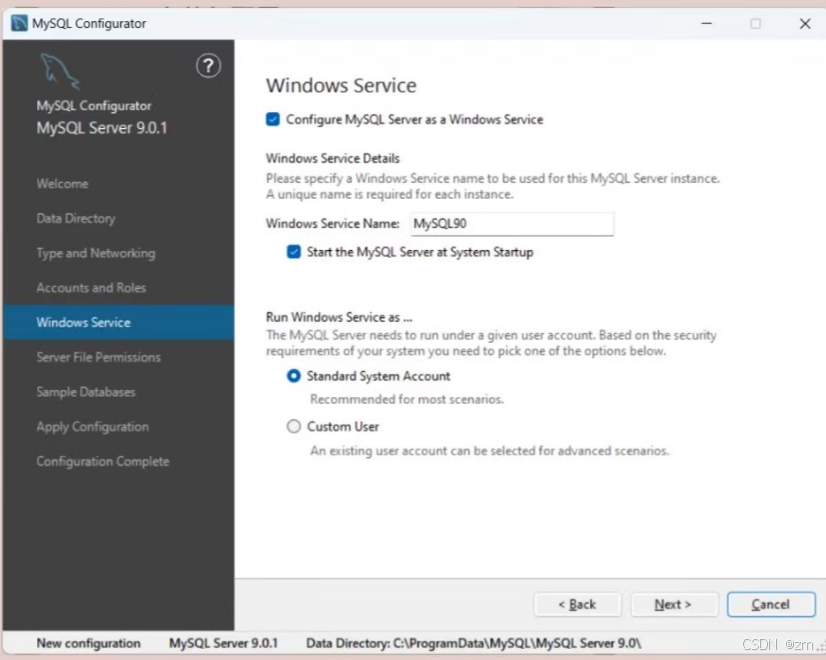Open the help question mark icon
Screen dimensions: 826x660
[x=208, y=66]
